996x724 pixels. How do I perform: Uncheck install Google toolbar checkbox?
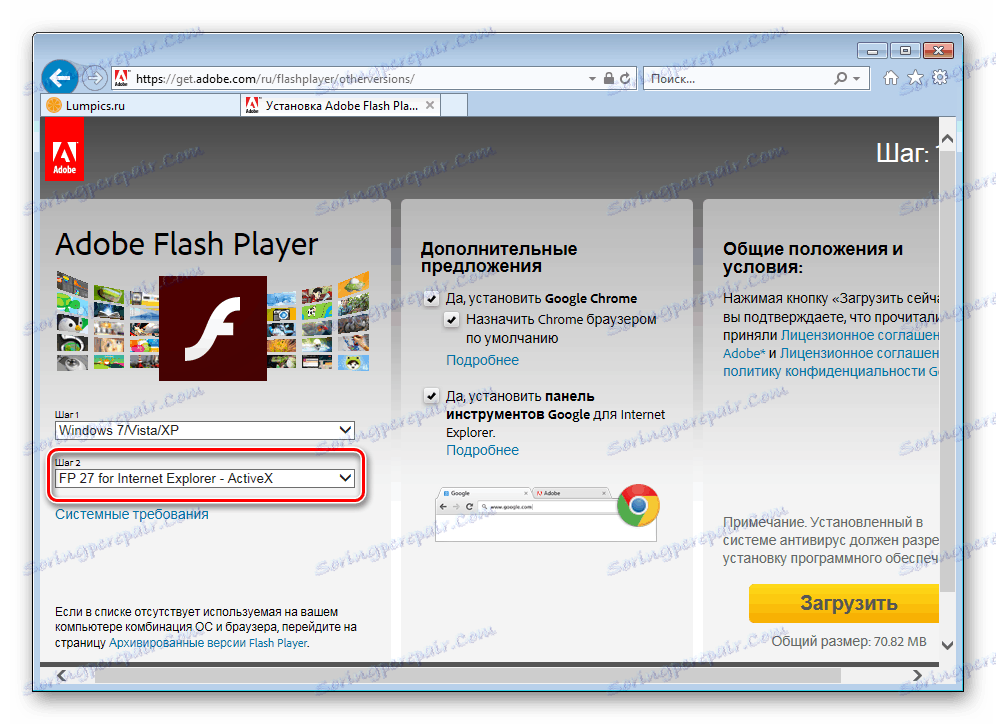point(431,396)
